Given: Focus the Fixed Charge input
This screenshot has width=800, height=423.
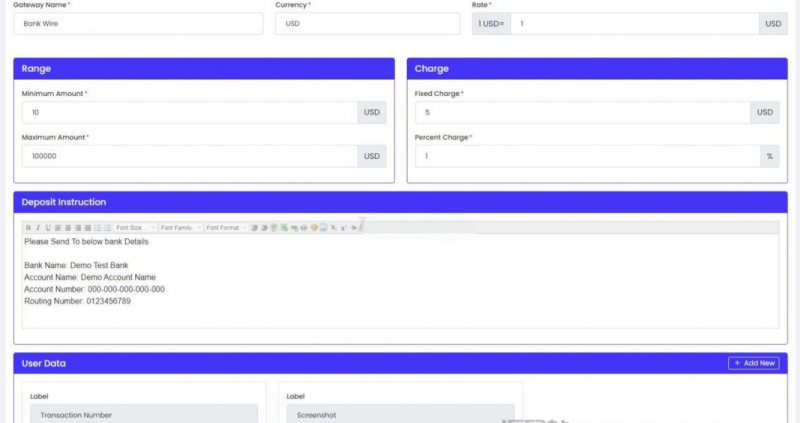Looking at the screenshot, I should (x=582, y=113).
